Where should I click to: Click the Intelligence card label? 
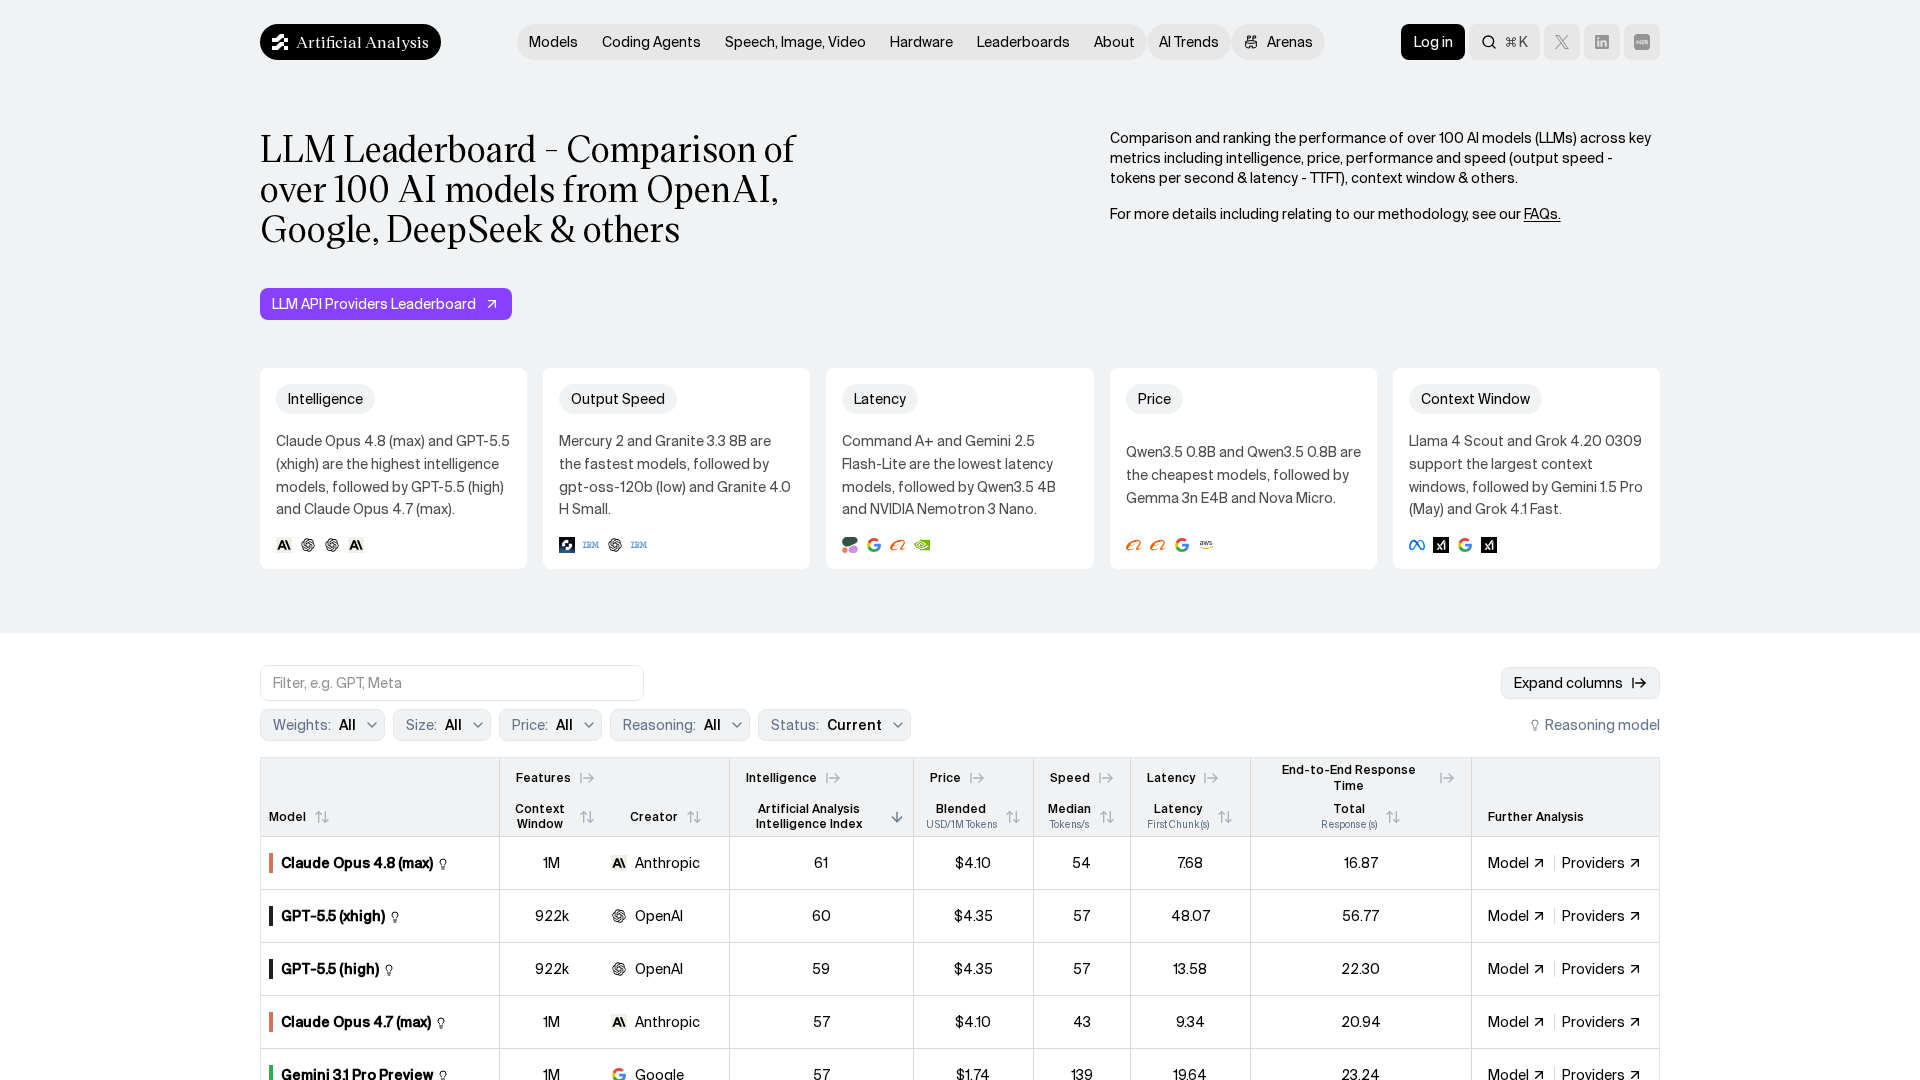[x=325, y=399]
